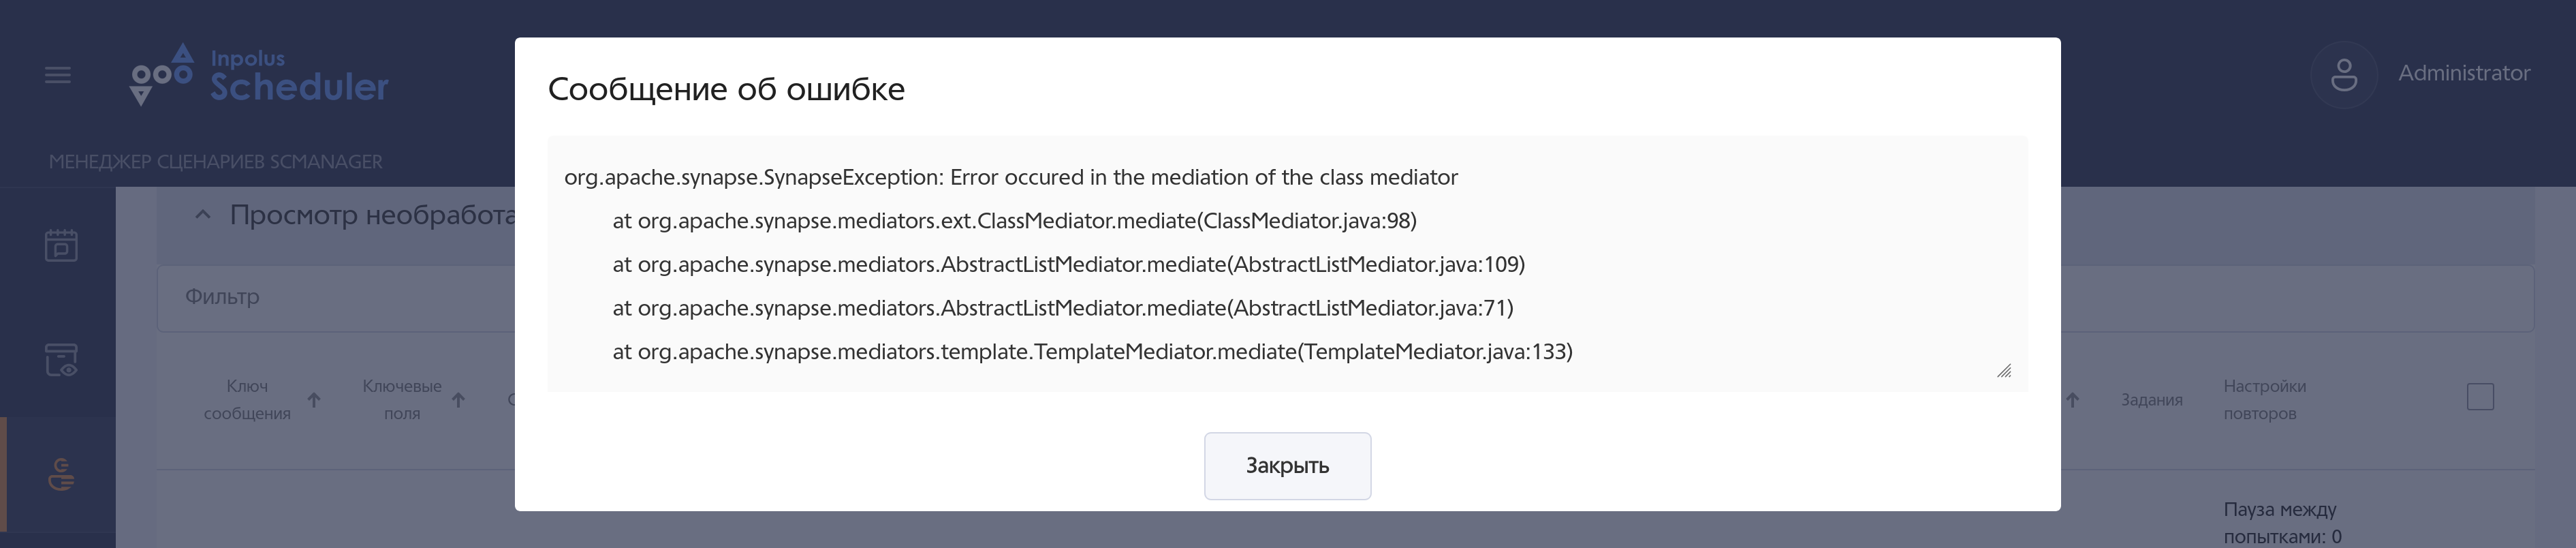Viewport: 2576px width, 548px height.
Task: Select the highlighted orange sidebar icon
Action: click(61, 474)
